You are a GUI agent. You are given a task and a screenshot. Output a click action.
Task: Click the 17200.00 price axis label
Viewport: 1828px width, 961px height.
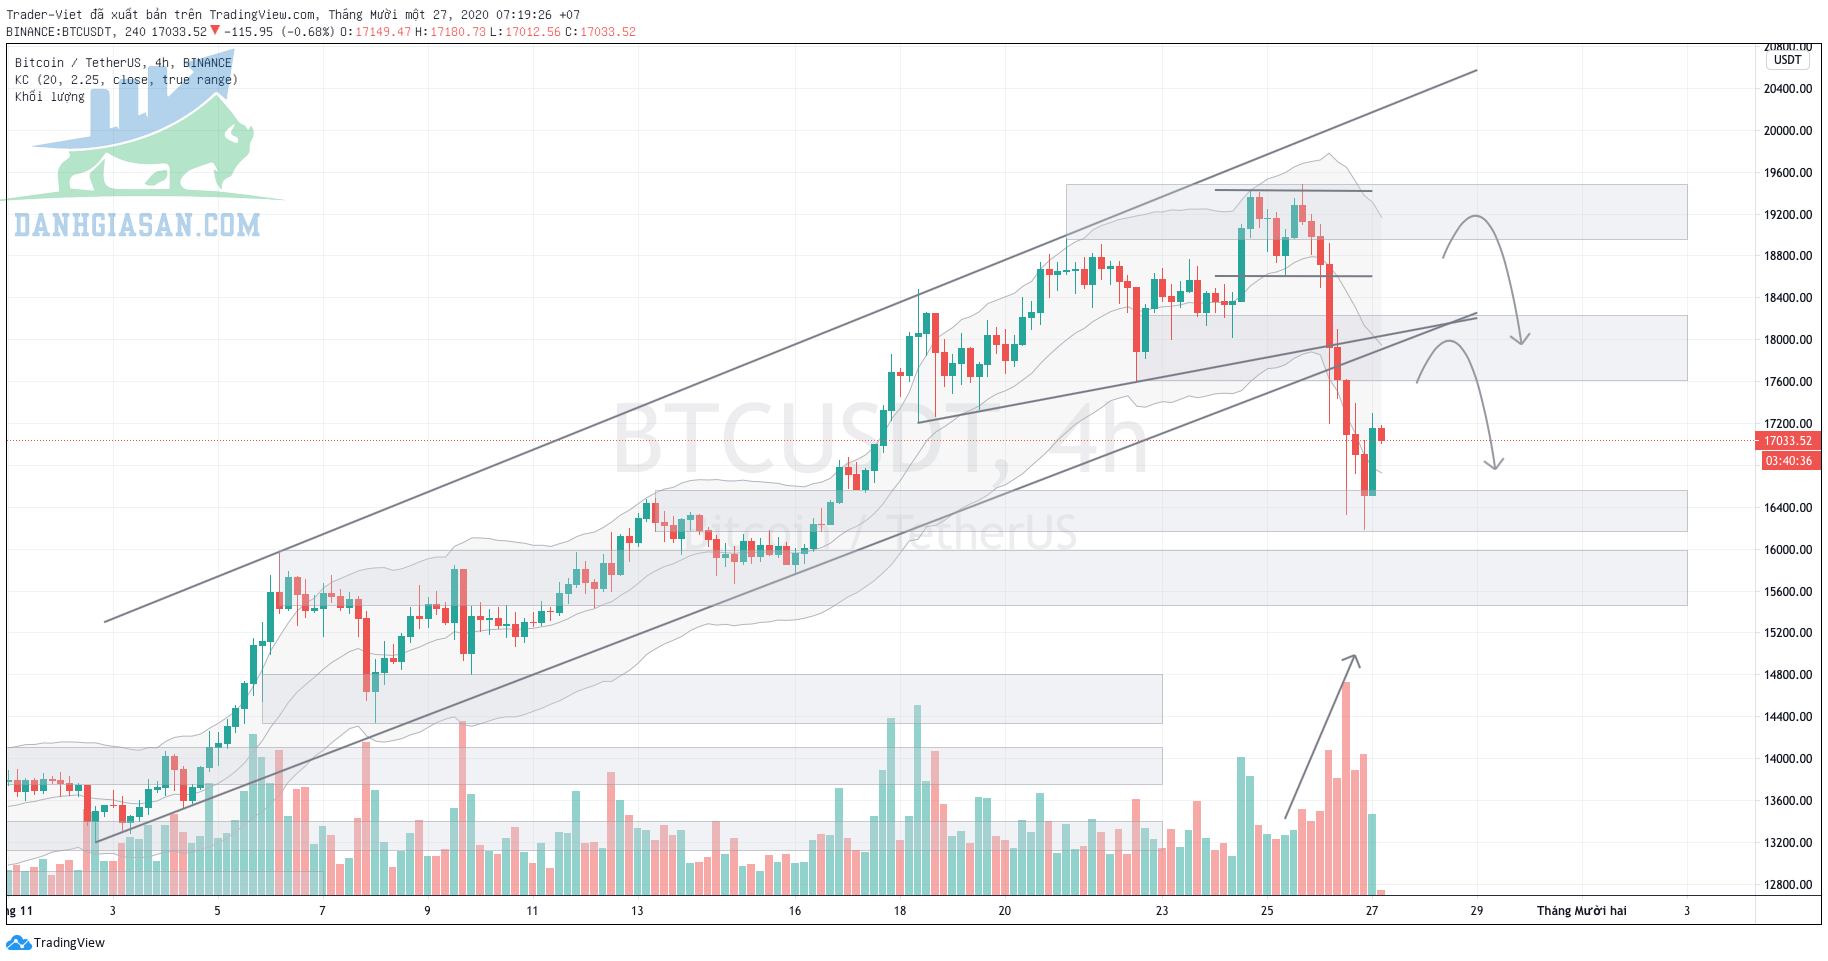pyautogui.click(x=1787, y=424)
